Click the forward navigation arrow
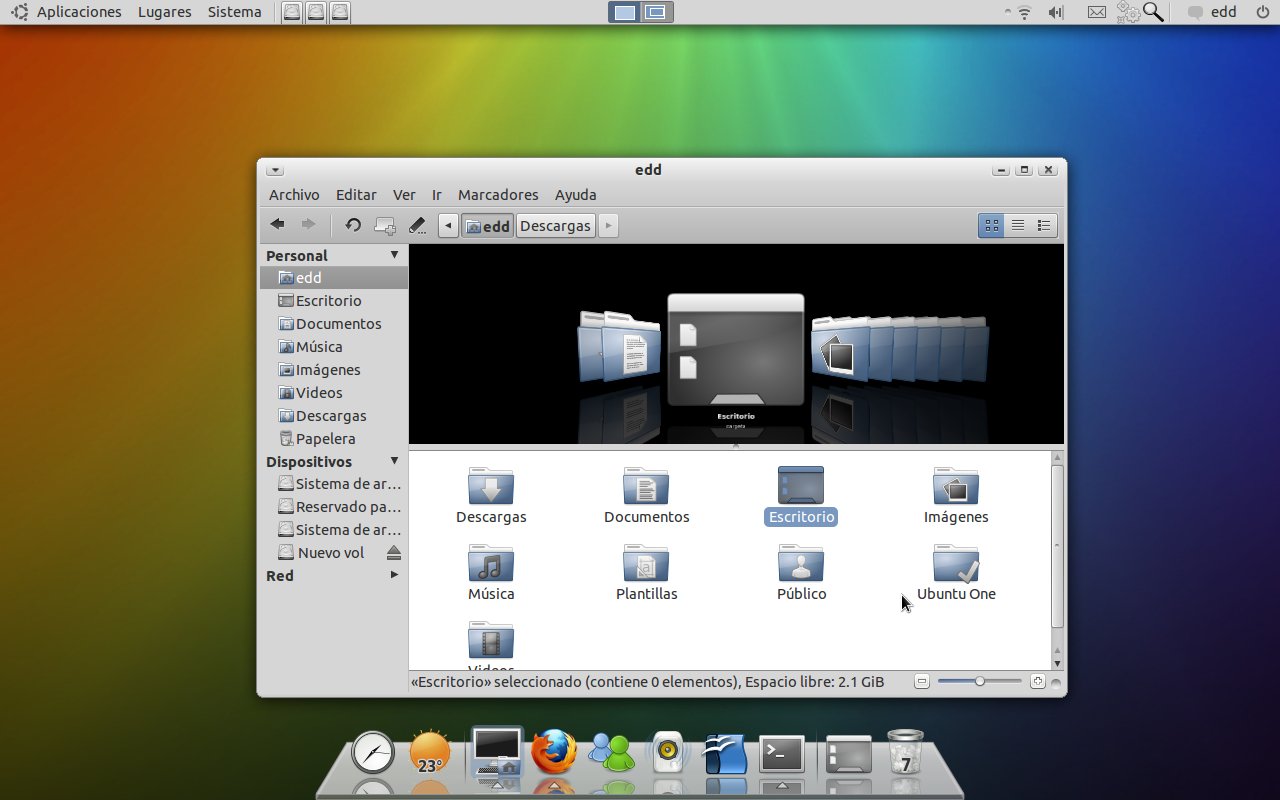This screenshot has height=800, width=1280. (308, 225)
